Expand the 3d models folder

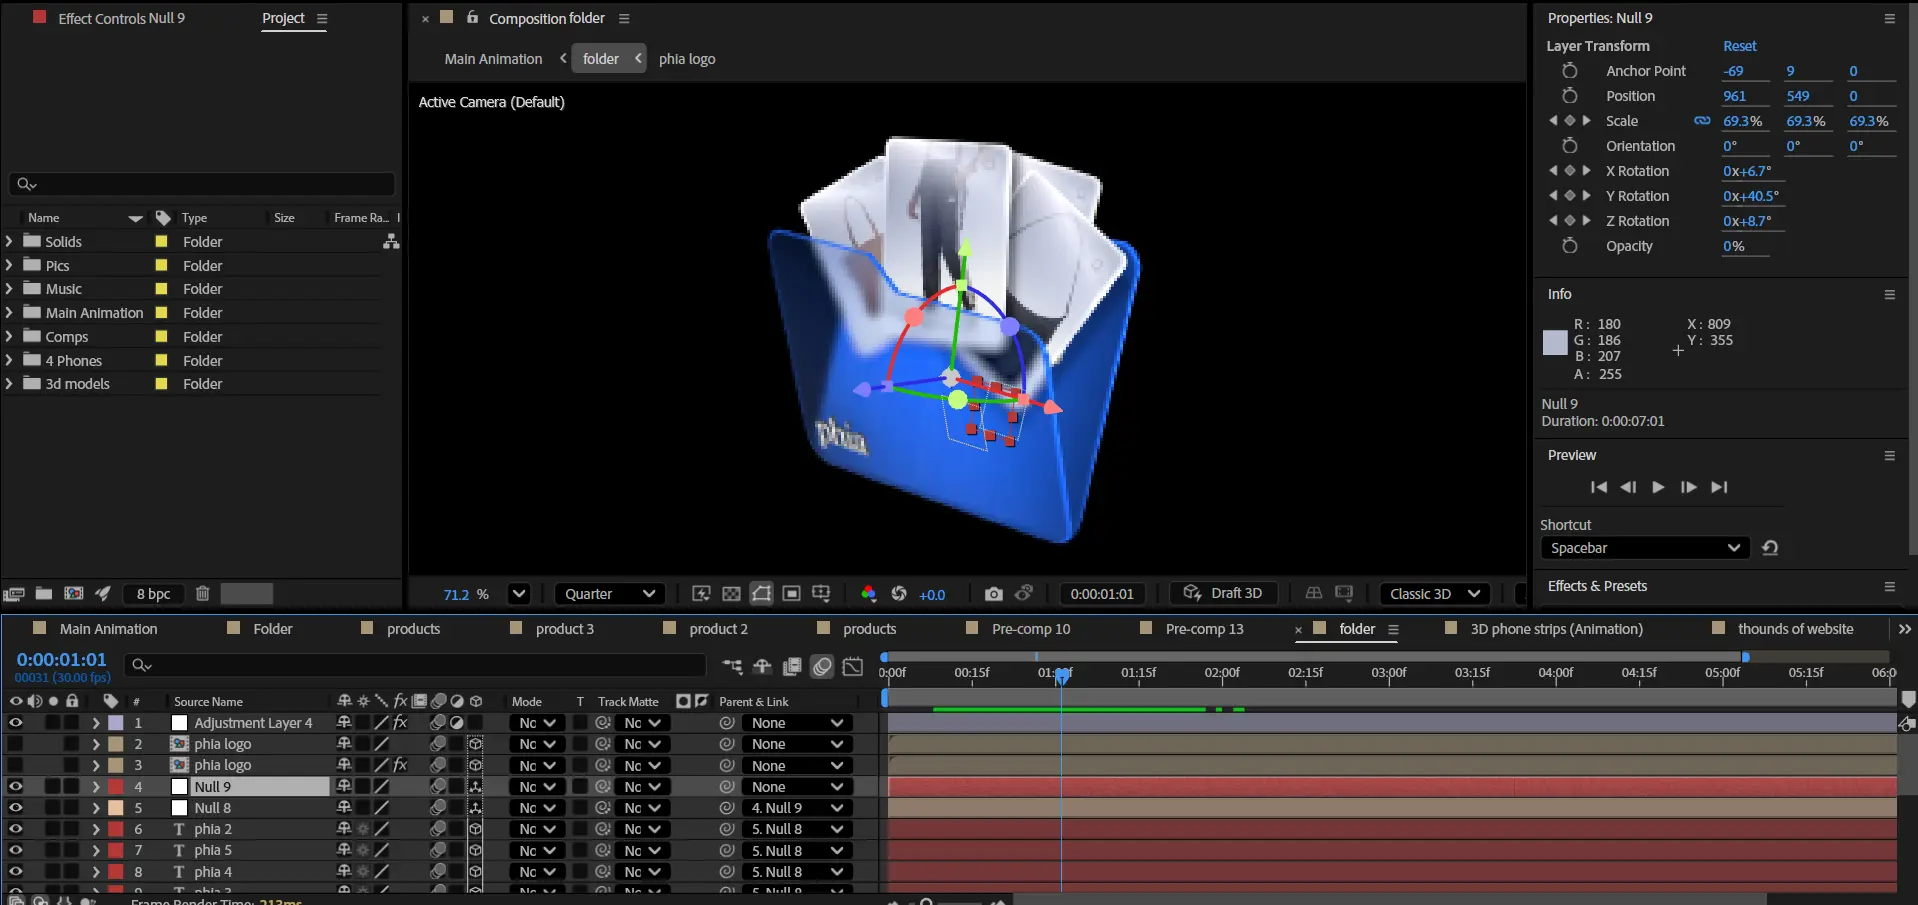(9, 384)
